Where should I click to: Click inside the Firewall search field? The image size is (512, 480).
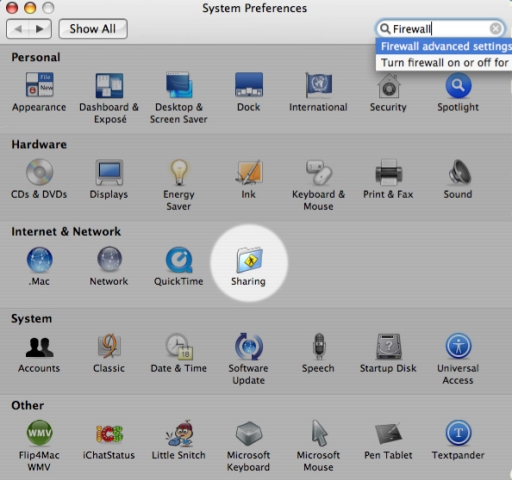point(440,29)
